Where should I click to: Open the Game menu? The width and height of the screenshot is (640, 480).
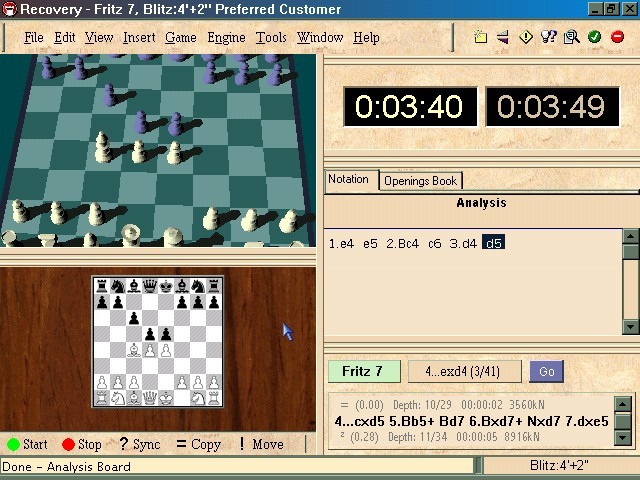181,38
